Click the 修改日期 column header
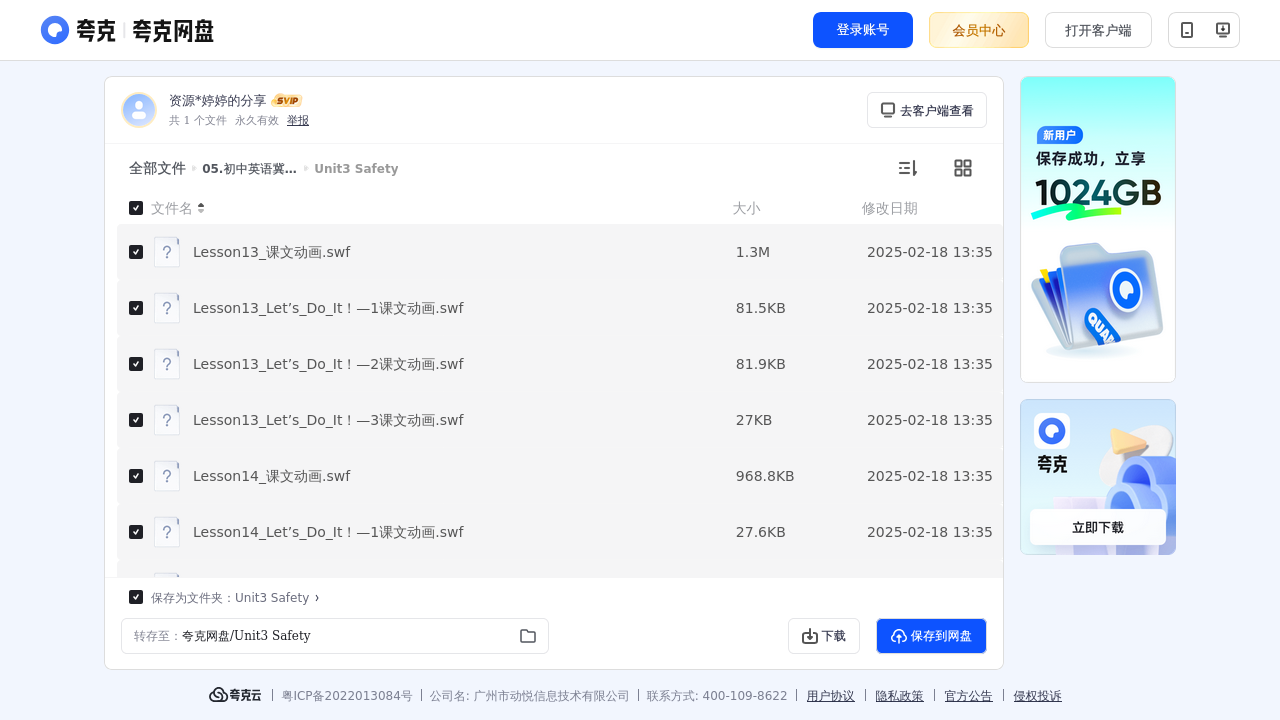The width and height of the screenshot is (1280, 720). [x=890, y=208]
